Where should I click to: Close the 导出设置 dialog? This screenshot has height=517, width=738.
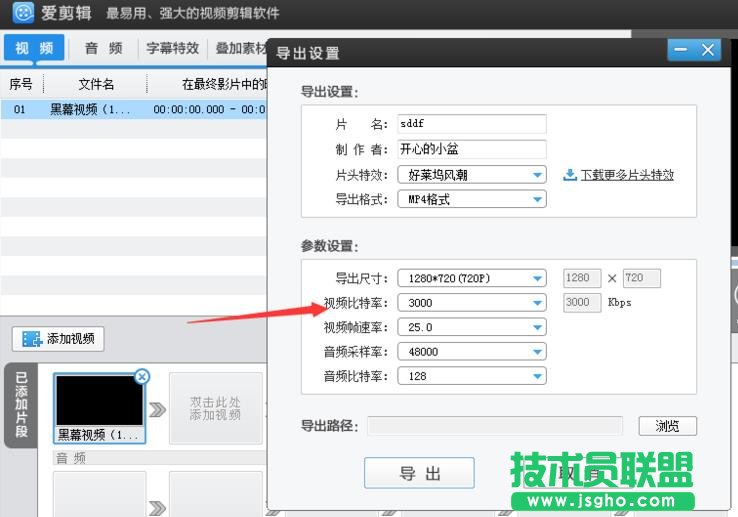707,50
